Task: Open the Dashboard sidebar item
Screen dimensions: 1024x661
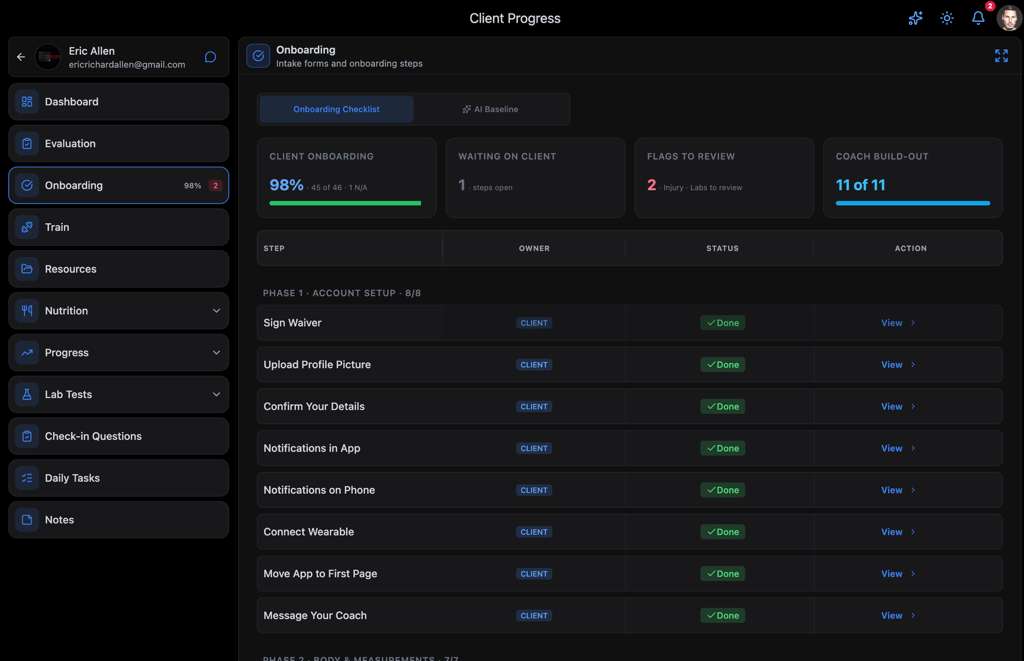Action: [x=118, y=102]
